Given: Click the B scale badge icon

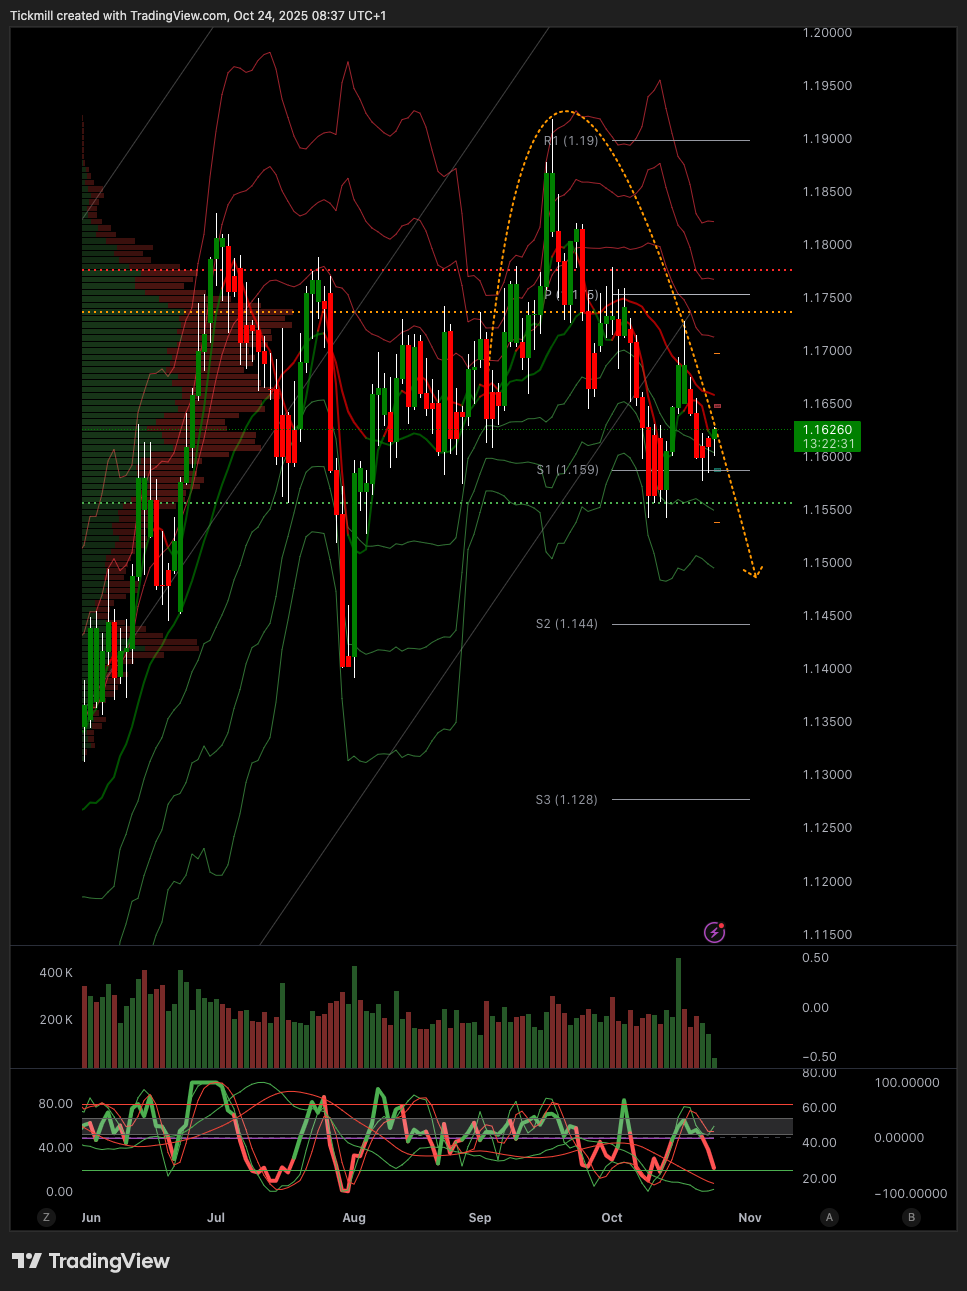Looking at the screenshot, I should [910, 1217].
